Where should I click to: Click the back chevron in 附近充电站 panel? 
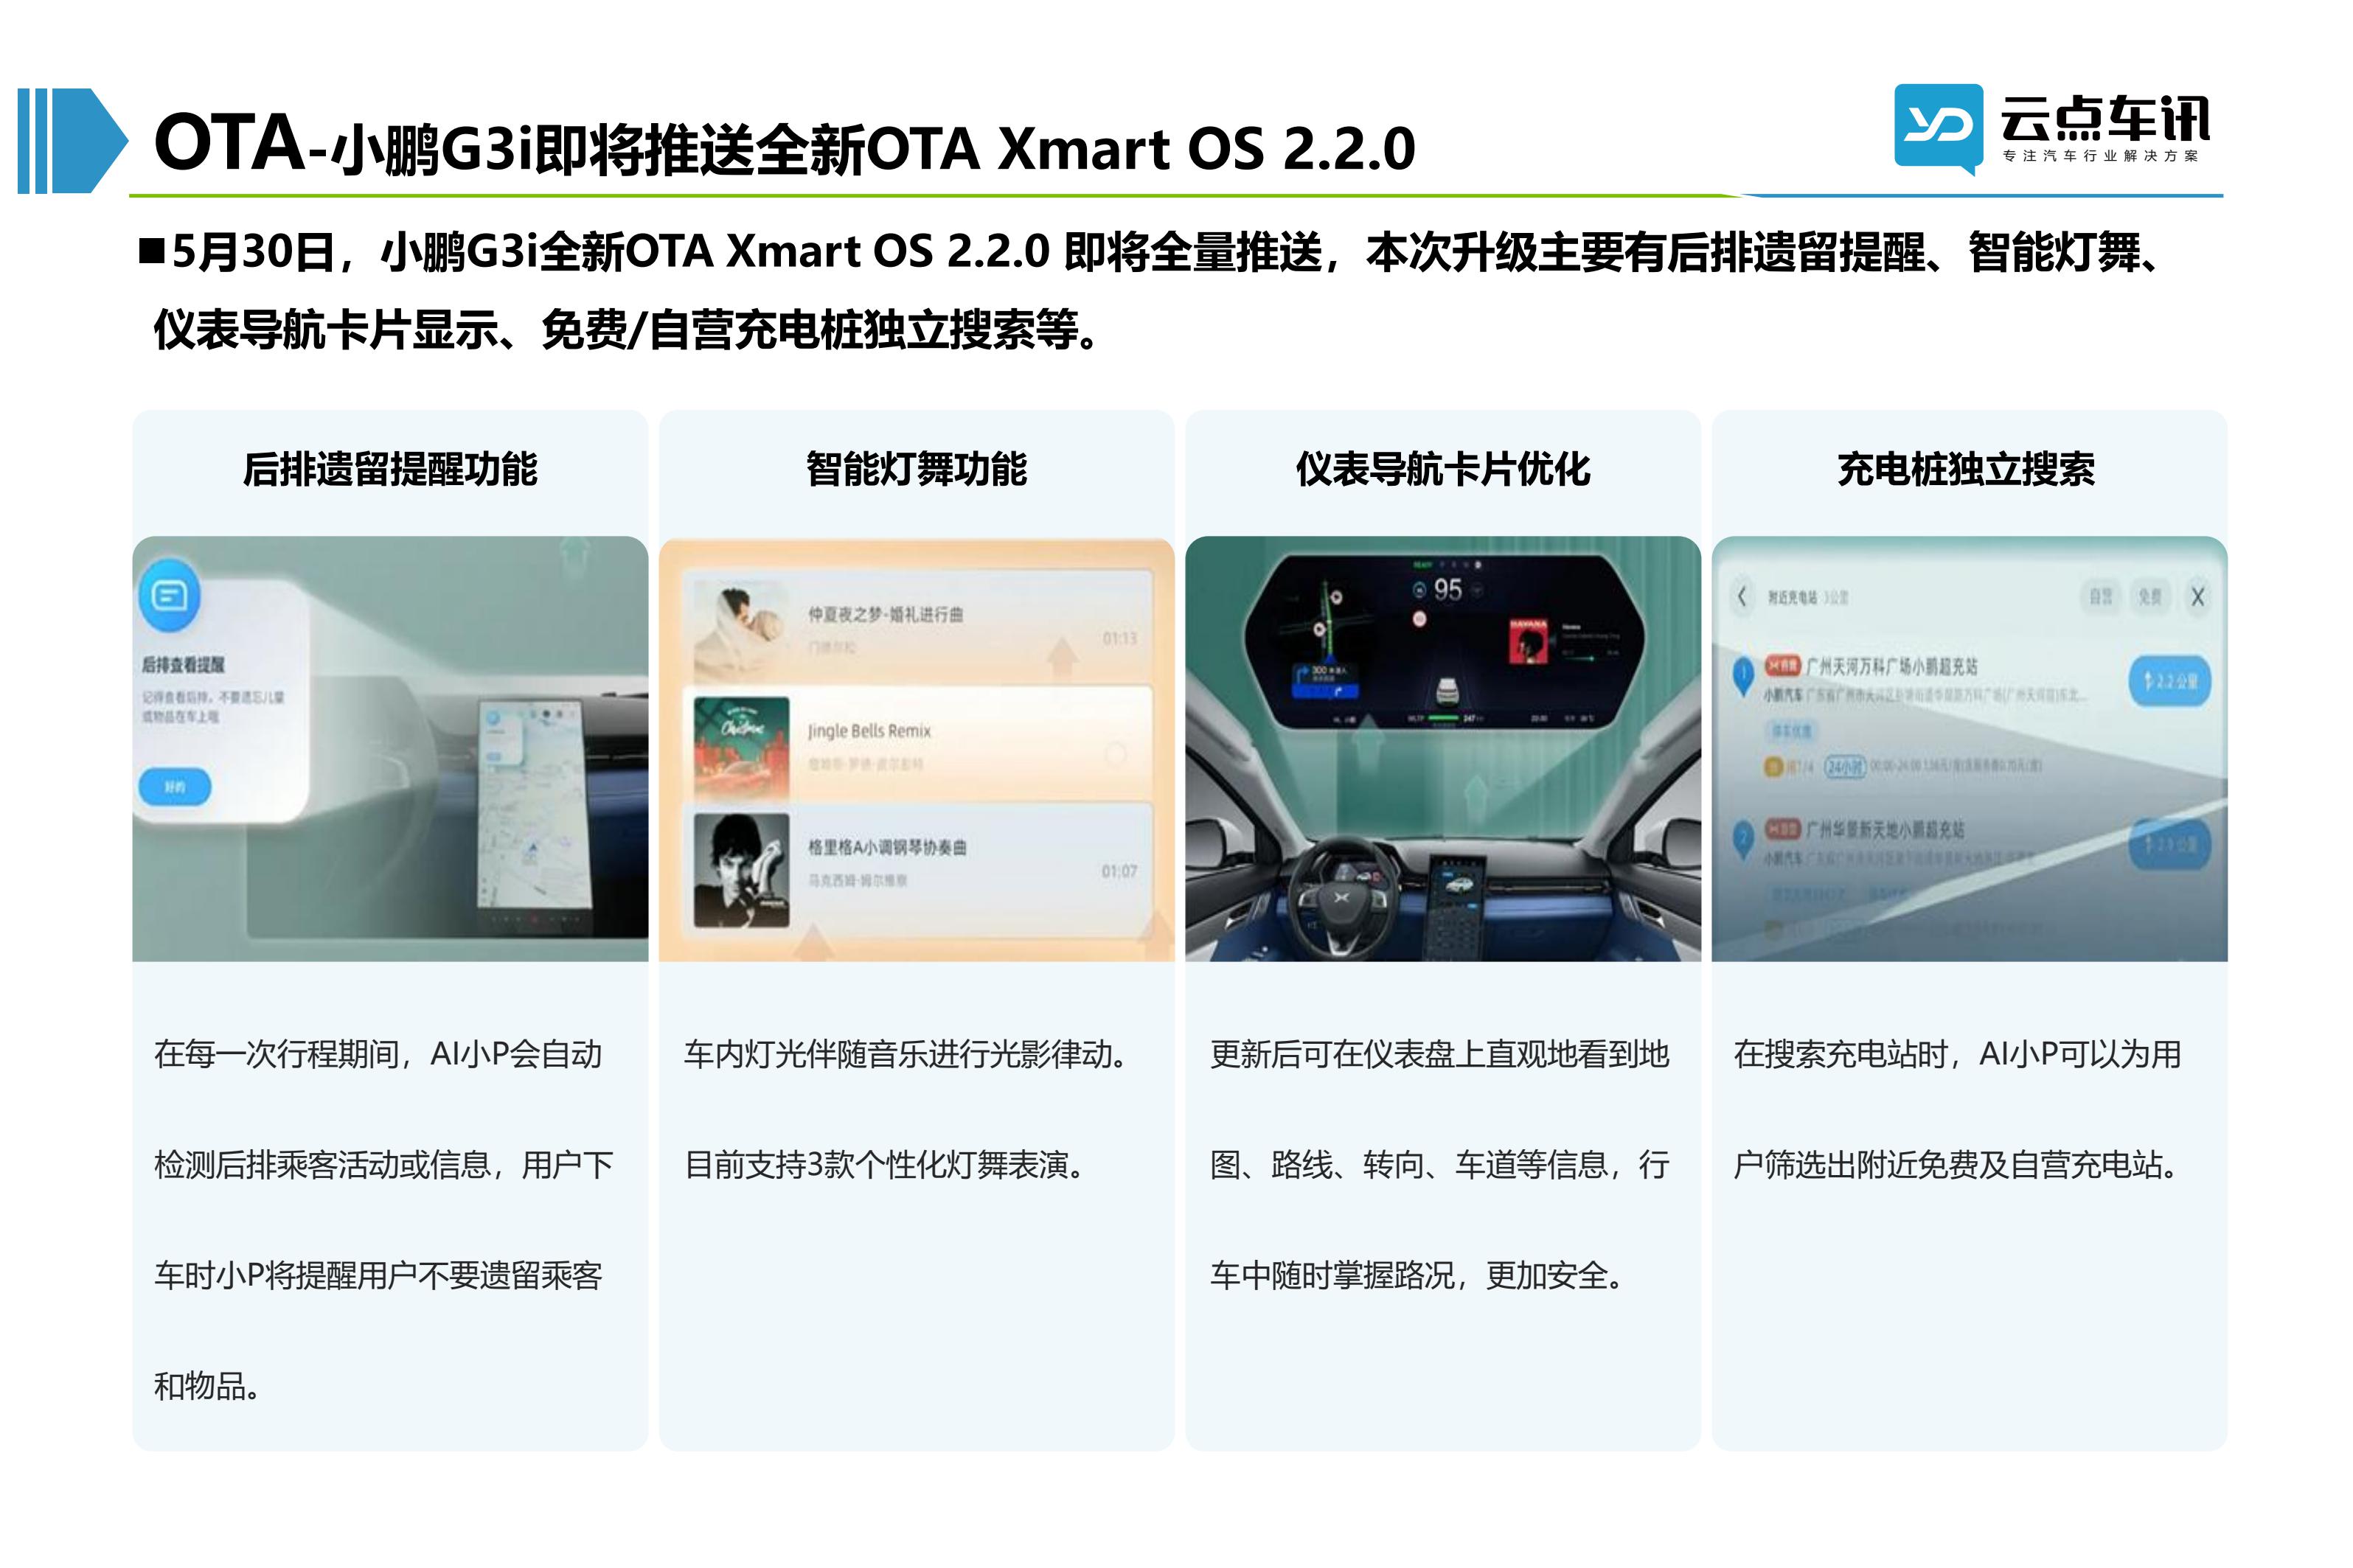coord(1741,596)
